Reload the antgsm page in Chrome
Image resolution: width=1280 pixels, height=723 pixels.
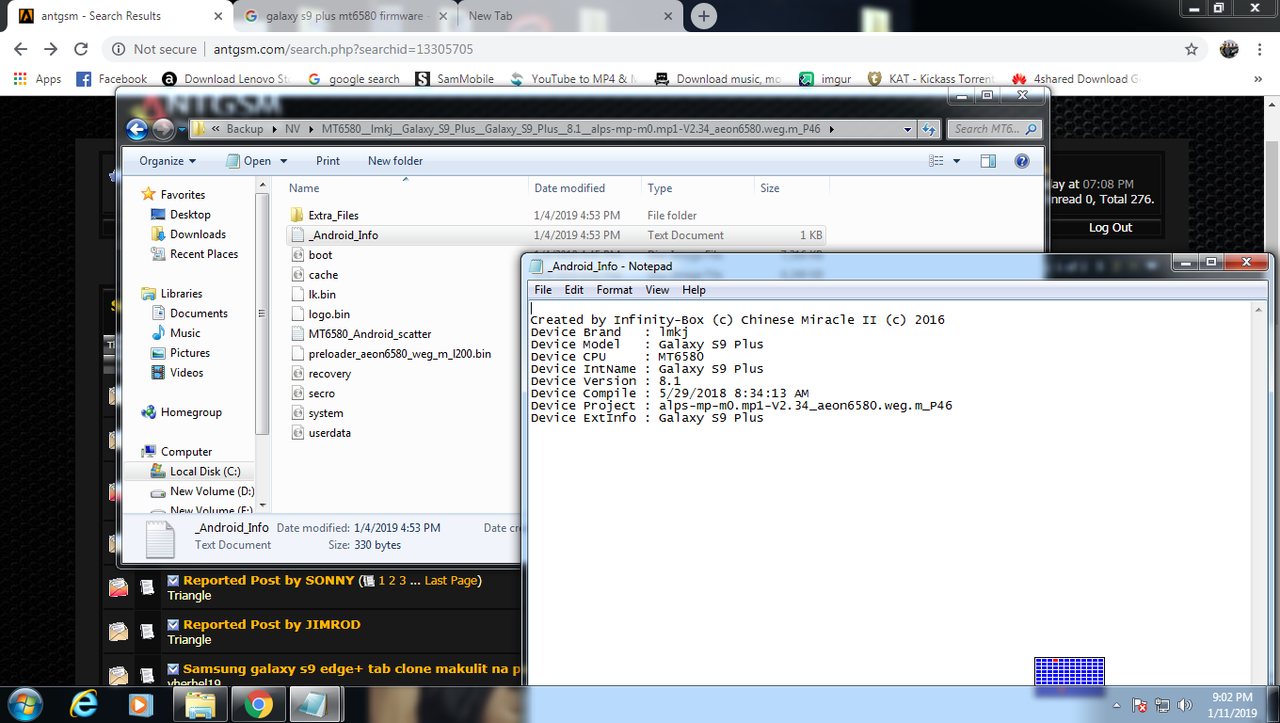pos(82,49)
